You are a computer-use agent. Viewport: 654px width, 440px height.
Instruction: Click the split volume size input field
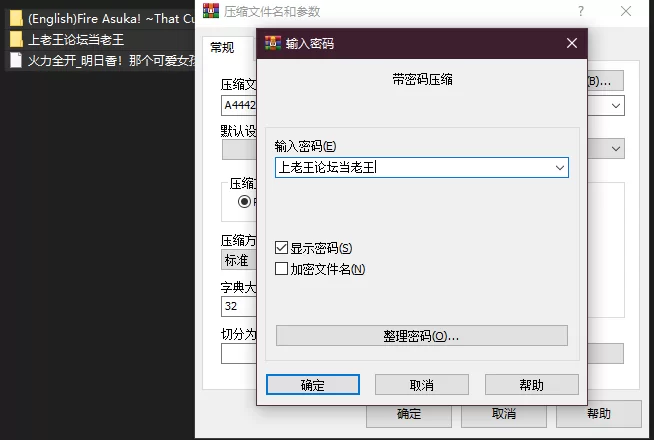[x=239, y=354]
